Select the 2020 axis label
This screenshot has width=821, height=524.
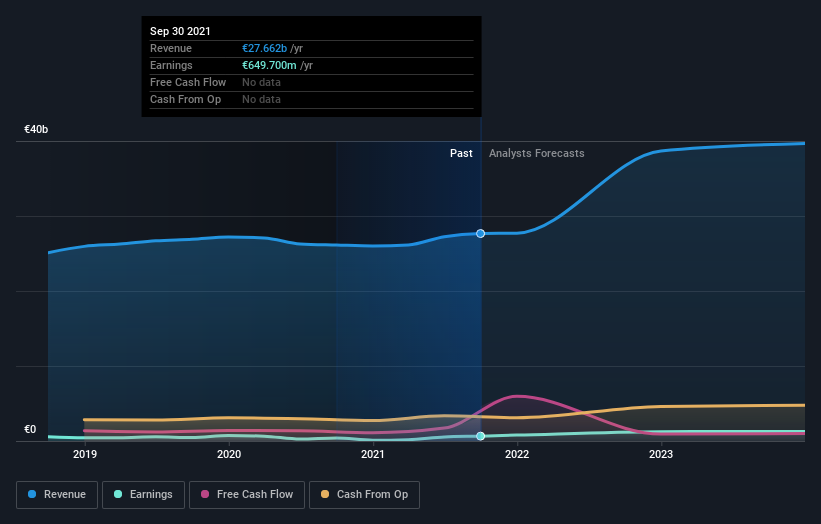[229, 454]
